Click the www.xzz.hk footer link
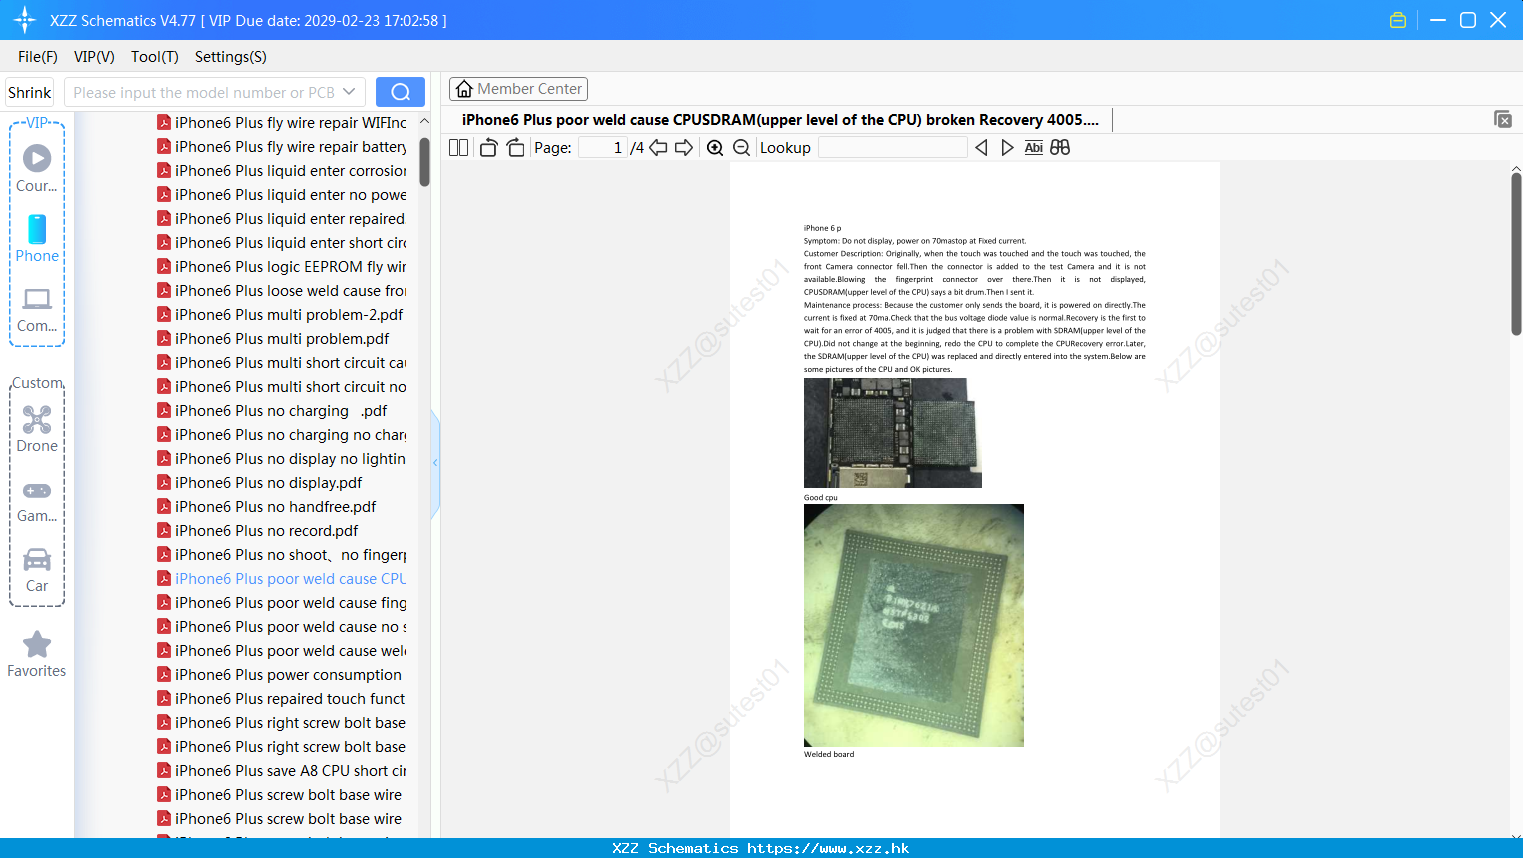 (828, 848)
